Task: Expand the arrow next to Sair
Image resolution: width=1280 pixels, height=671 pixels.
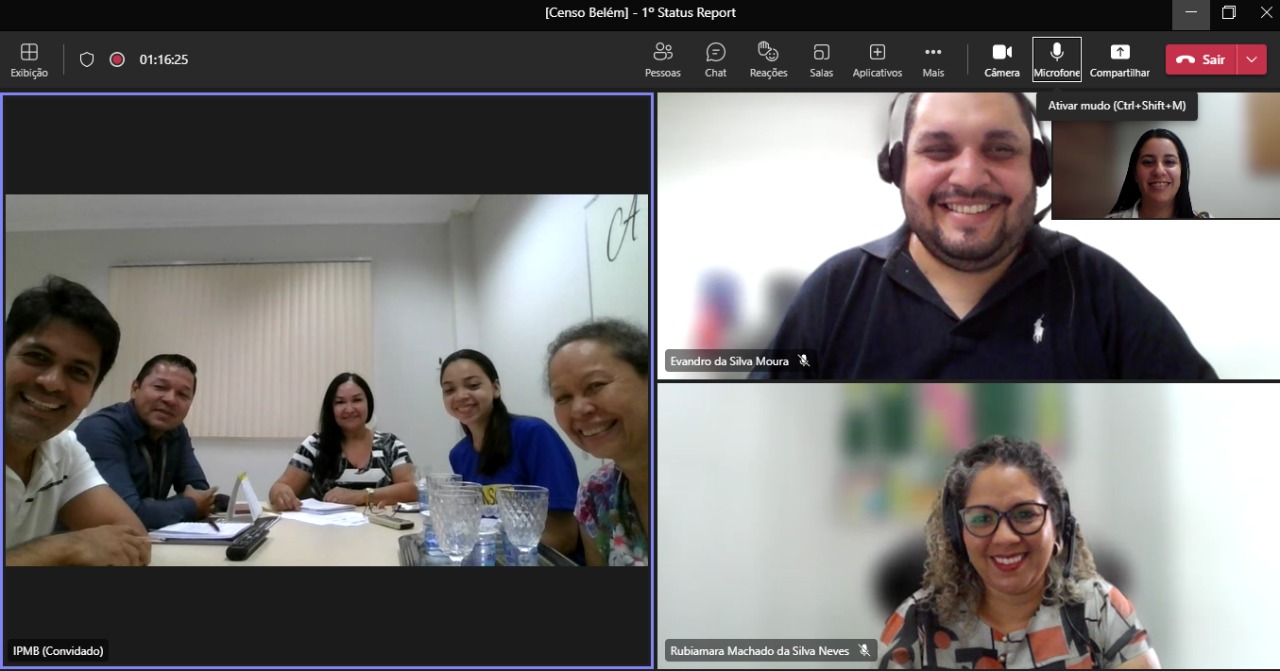Action: [x=1252, y=60]
